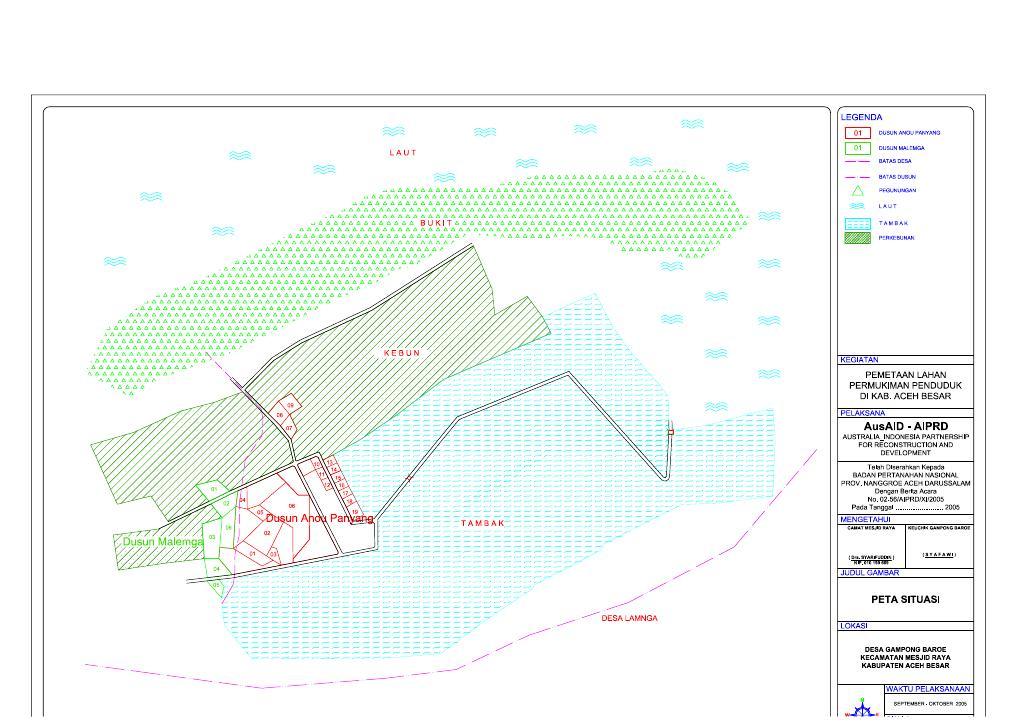Click the Pegunungan triangle legend symbol
This screenshot has height=725, width=1024.
pyautogui.click(x=857, y=190)
